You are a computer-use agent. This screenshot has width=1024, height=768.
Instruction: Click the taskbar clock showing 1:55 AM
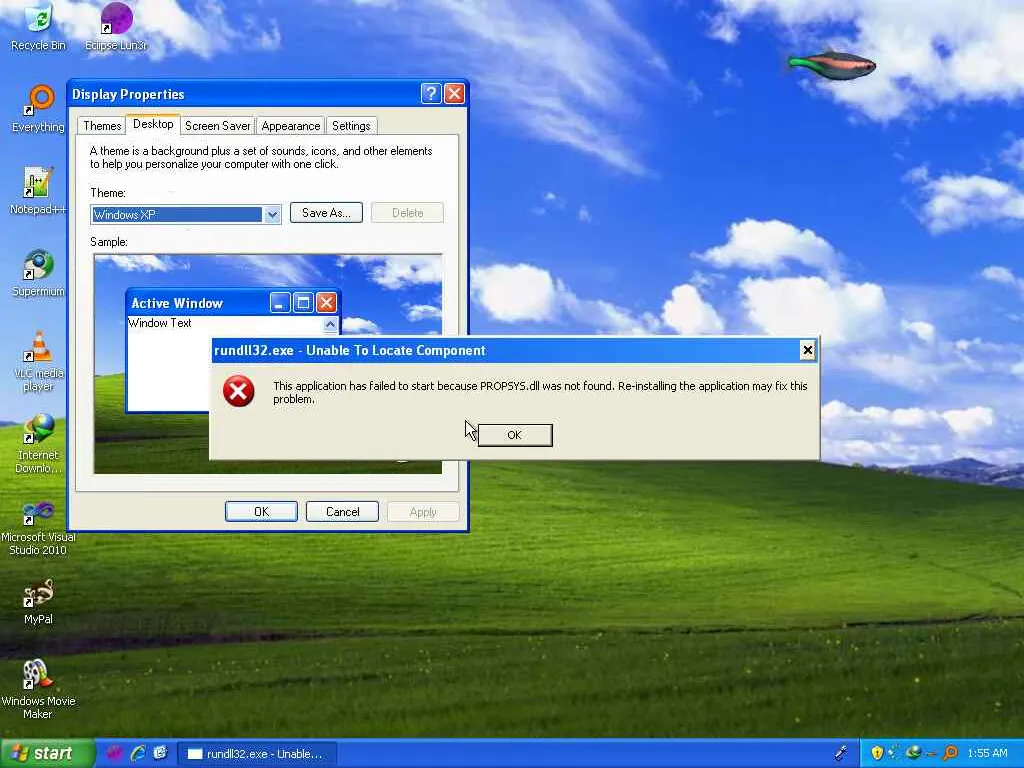pyautogui.click(x=987, y=753)
